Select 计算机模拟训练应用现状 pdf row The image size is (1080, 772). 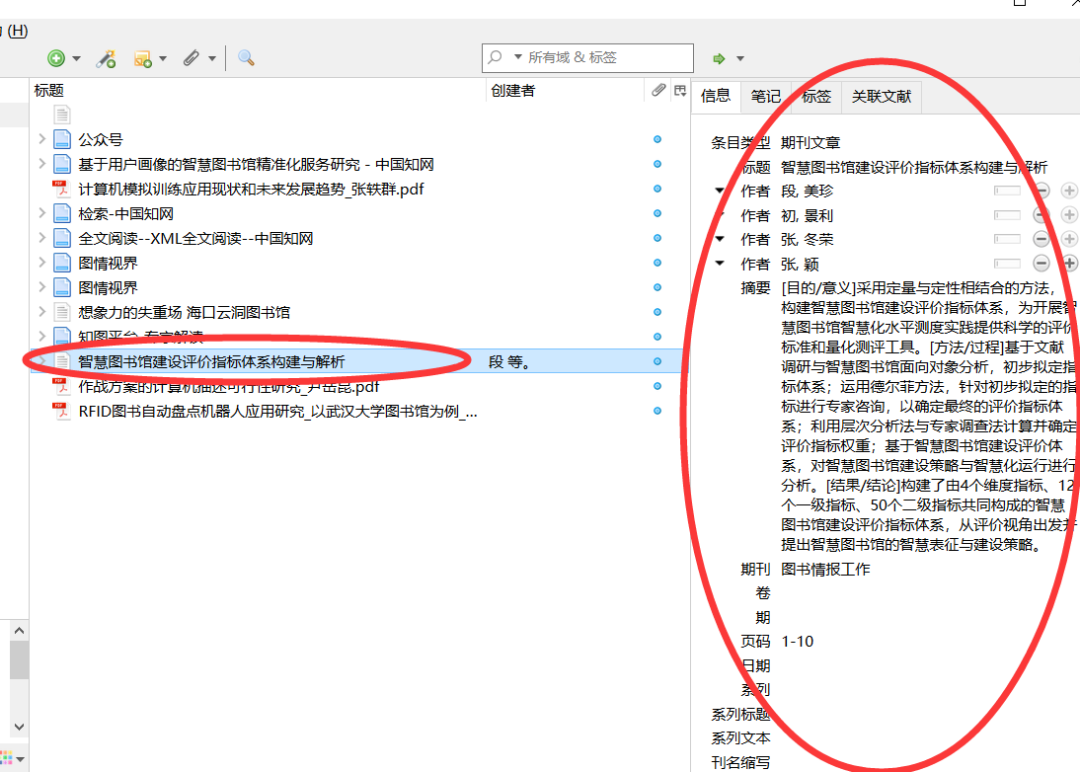point(358,189)
